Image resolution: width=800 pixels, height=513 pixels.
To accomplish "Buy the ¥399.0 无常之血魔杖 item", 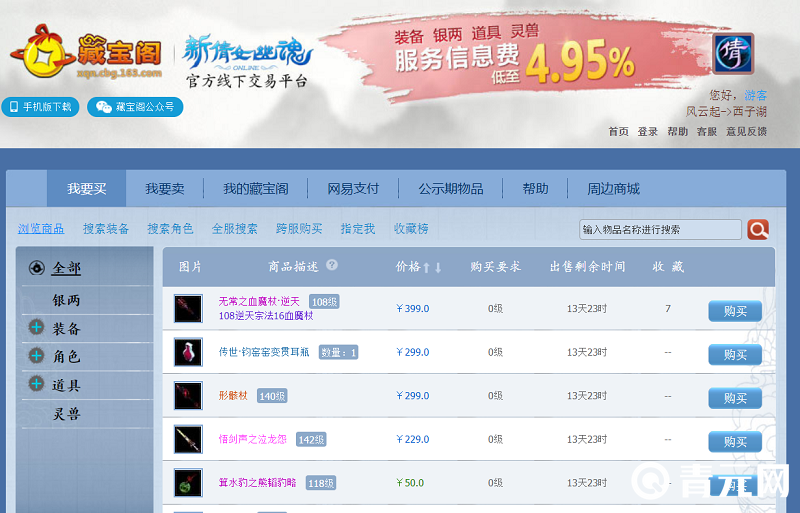I will tap(735, 311).
